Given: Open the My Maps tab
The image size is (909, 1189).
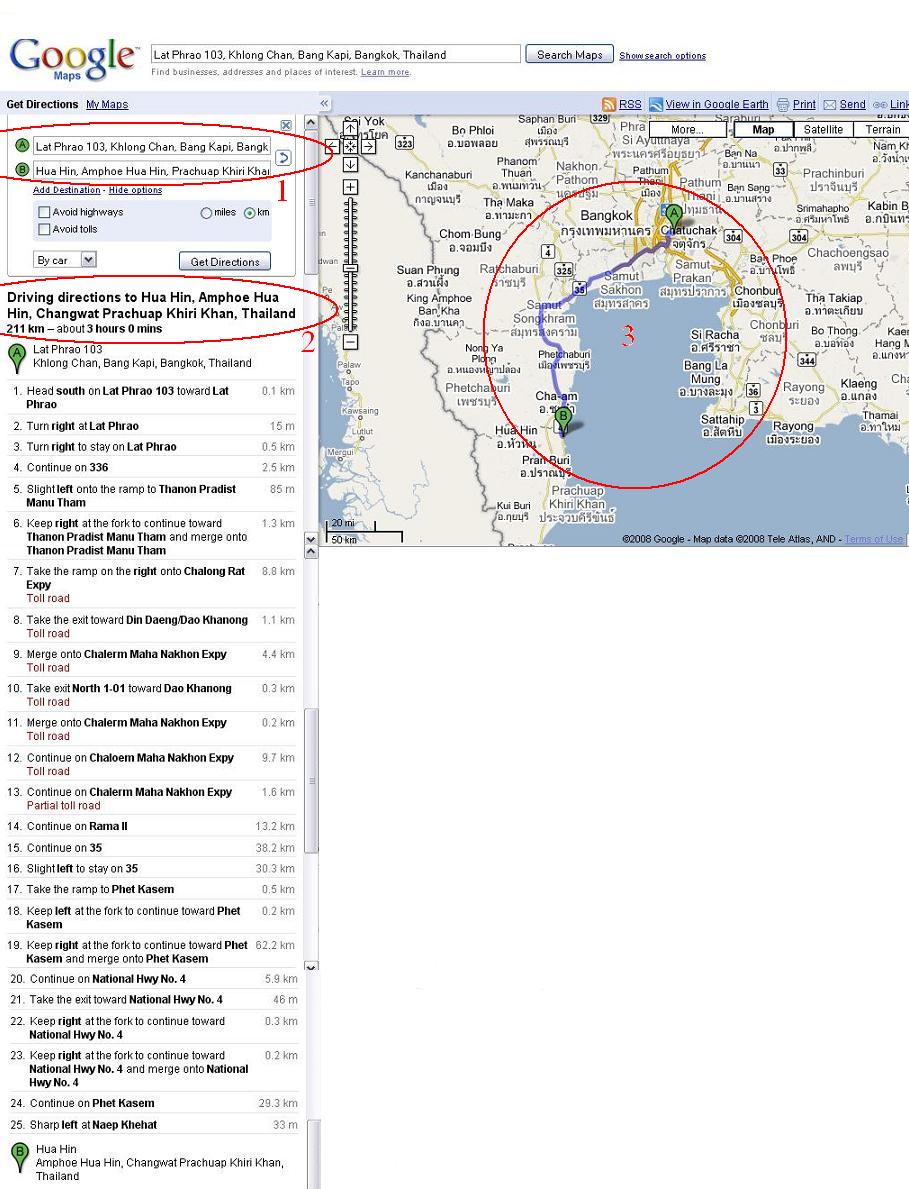Looking at the screenshot, I should (x=107, y=105).
